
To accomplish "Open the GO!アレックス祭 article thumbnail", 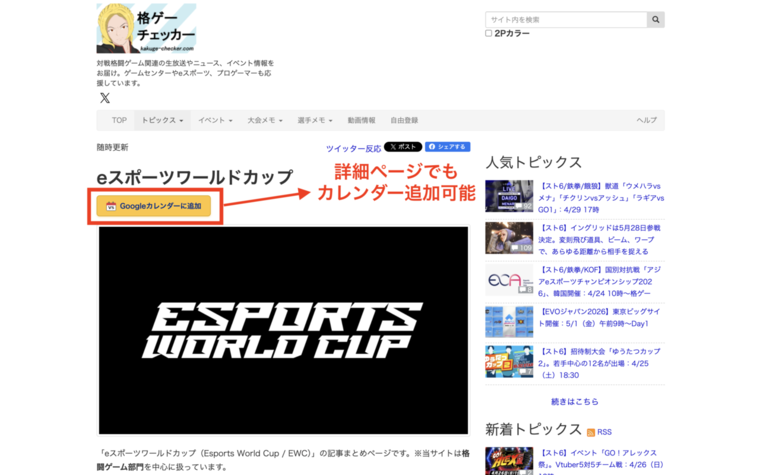I will pyautogui.click(x=509, y=461).
